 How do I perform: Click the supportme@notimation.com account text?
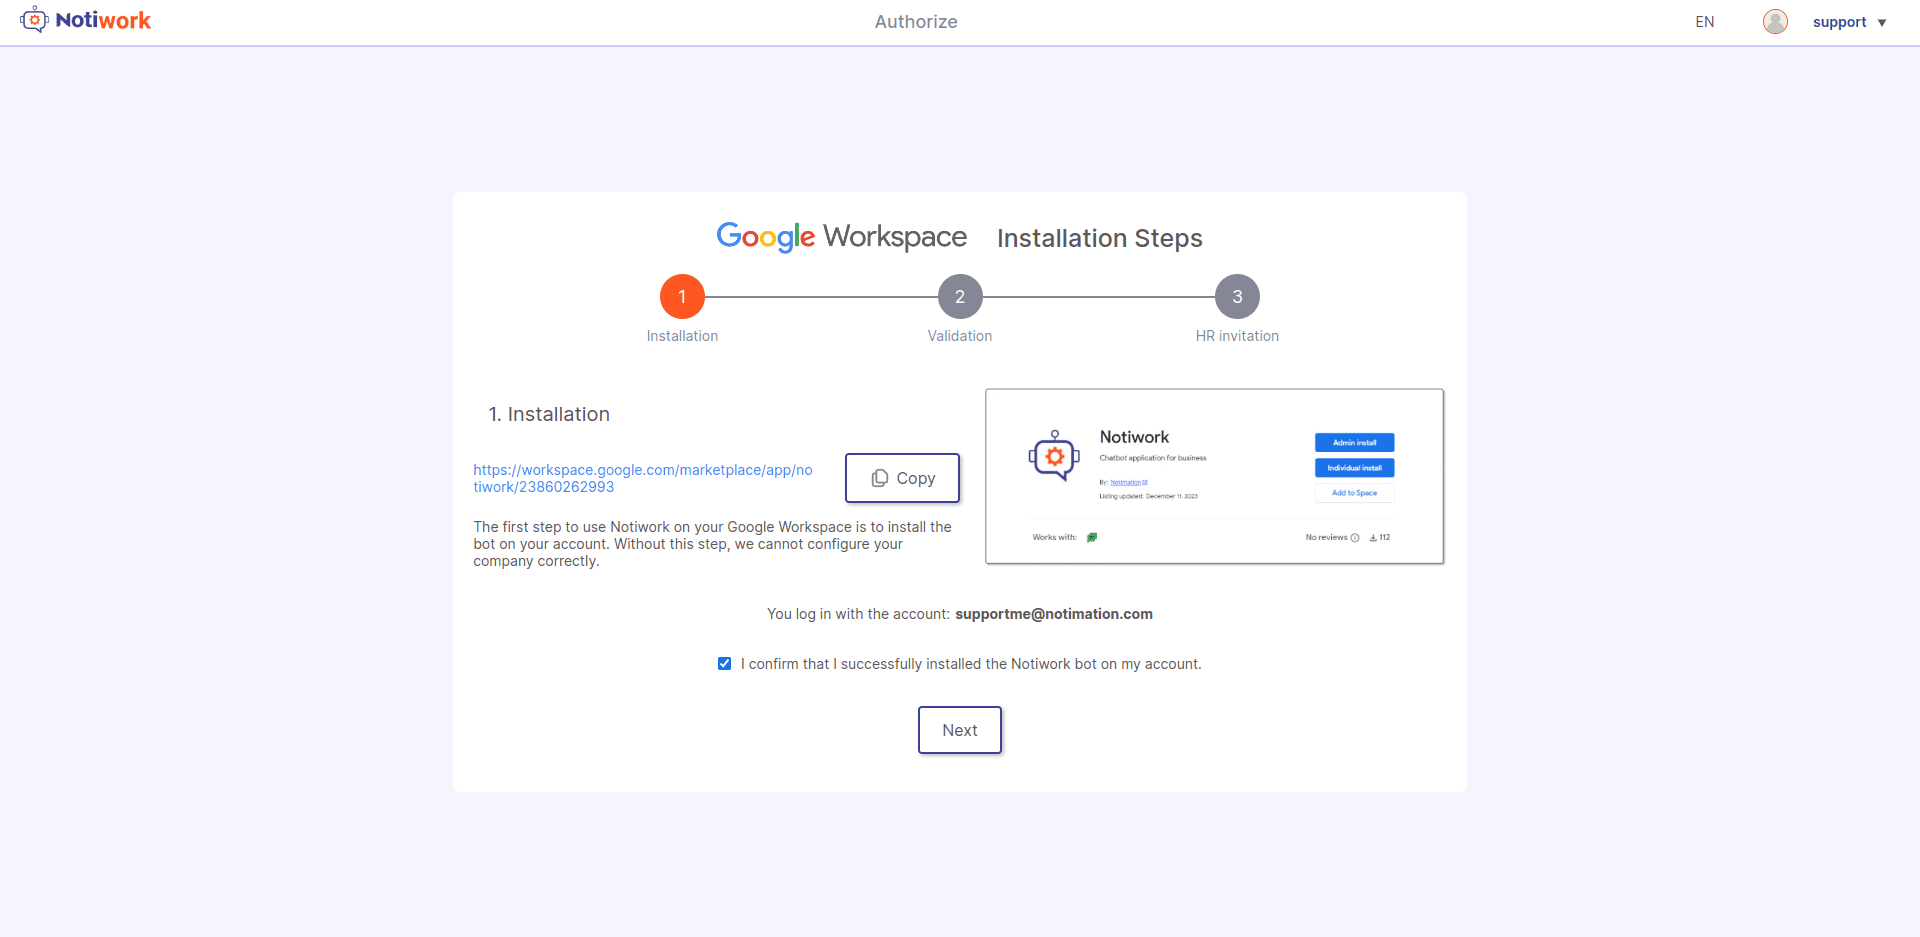[x=1054, y=614]
